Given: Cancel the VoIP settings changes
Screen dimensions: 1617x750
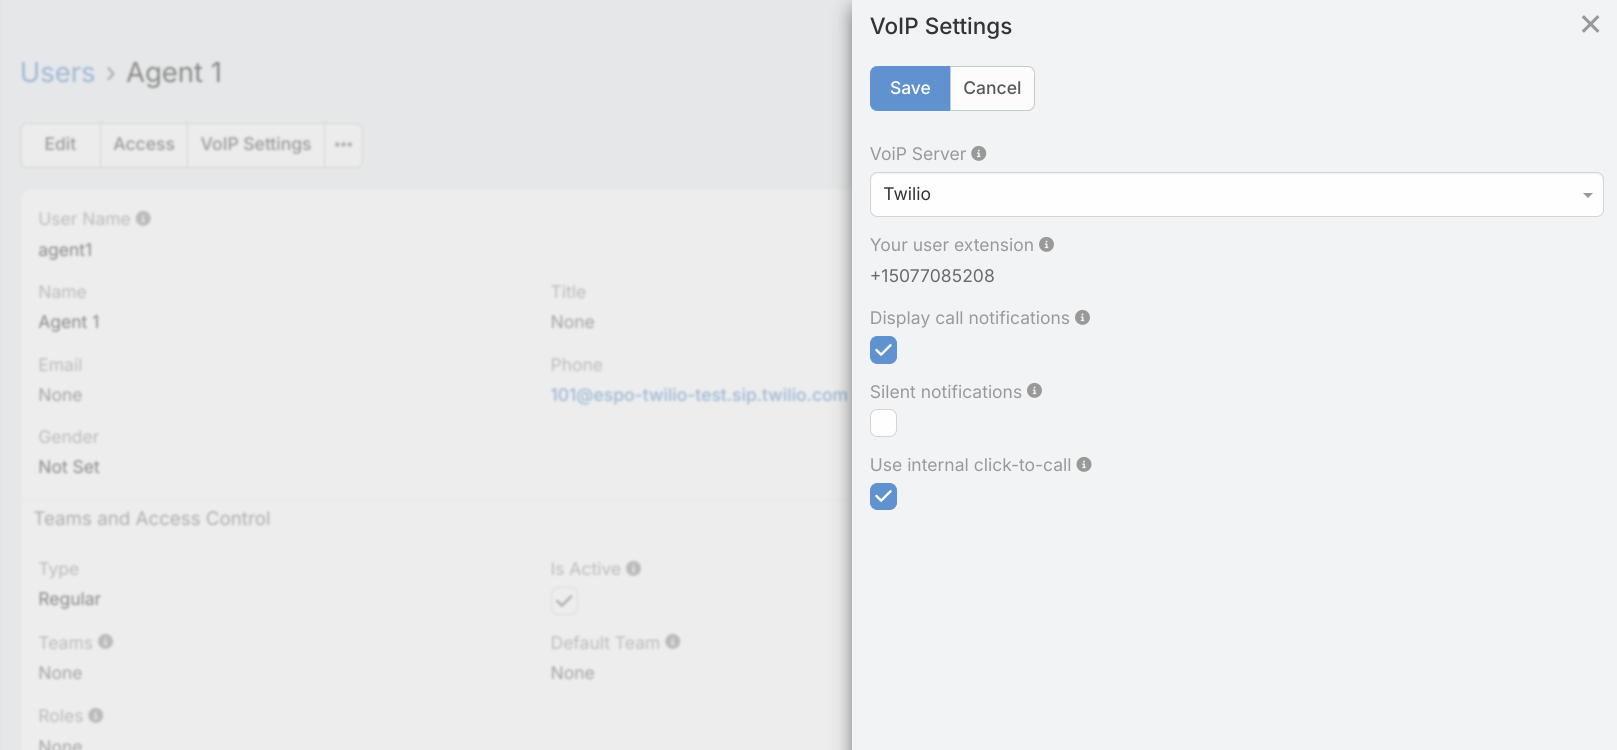Looking at the screenshot, I should tap(991, 88).
